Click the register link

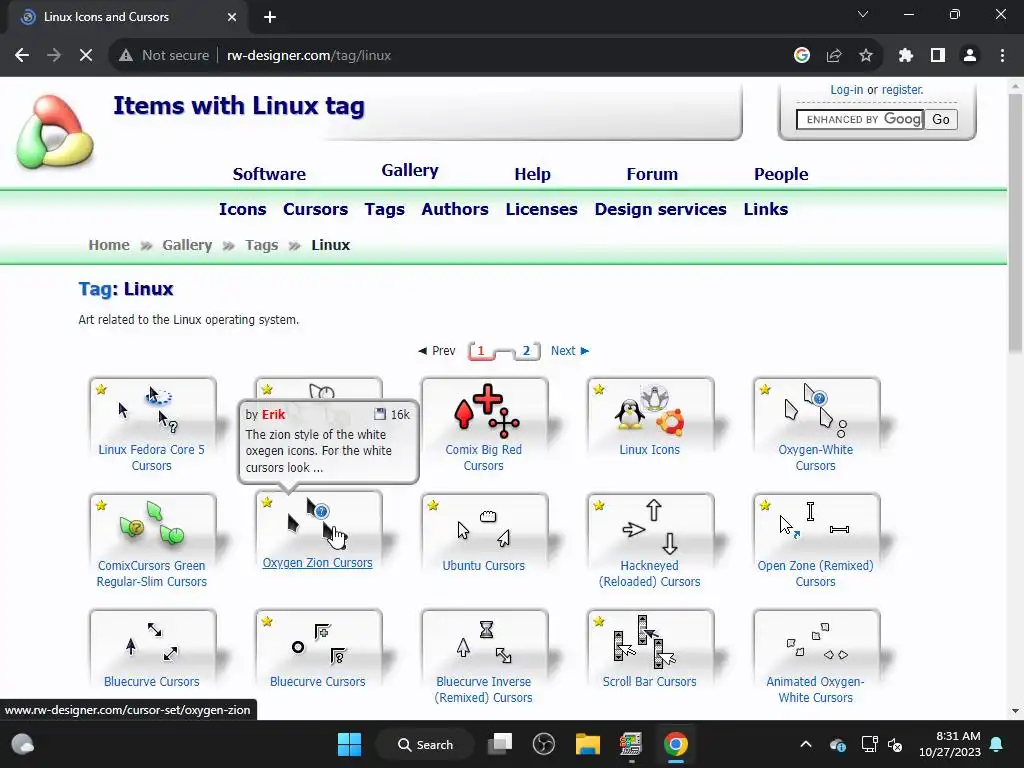pyautogui.click(x=903, y=89)
